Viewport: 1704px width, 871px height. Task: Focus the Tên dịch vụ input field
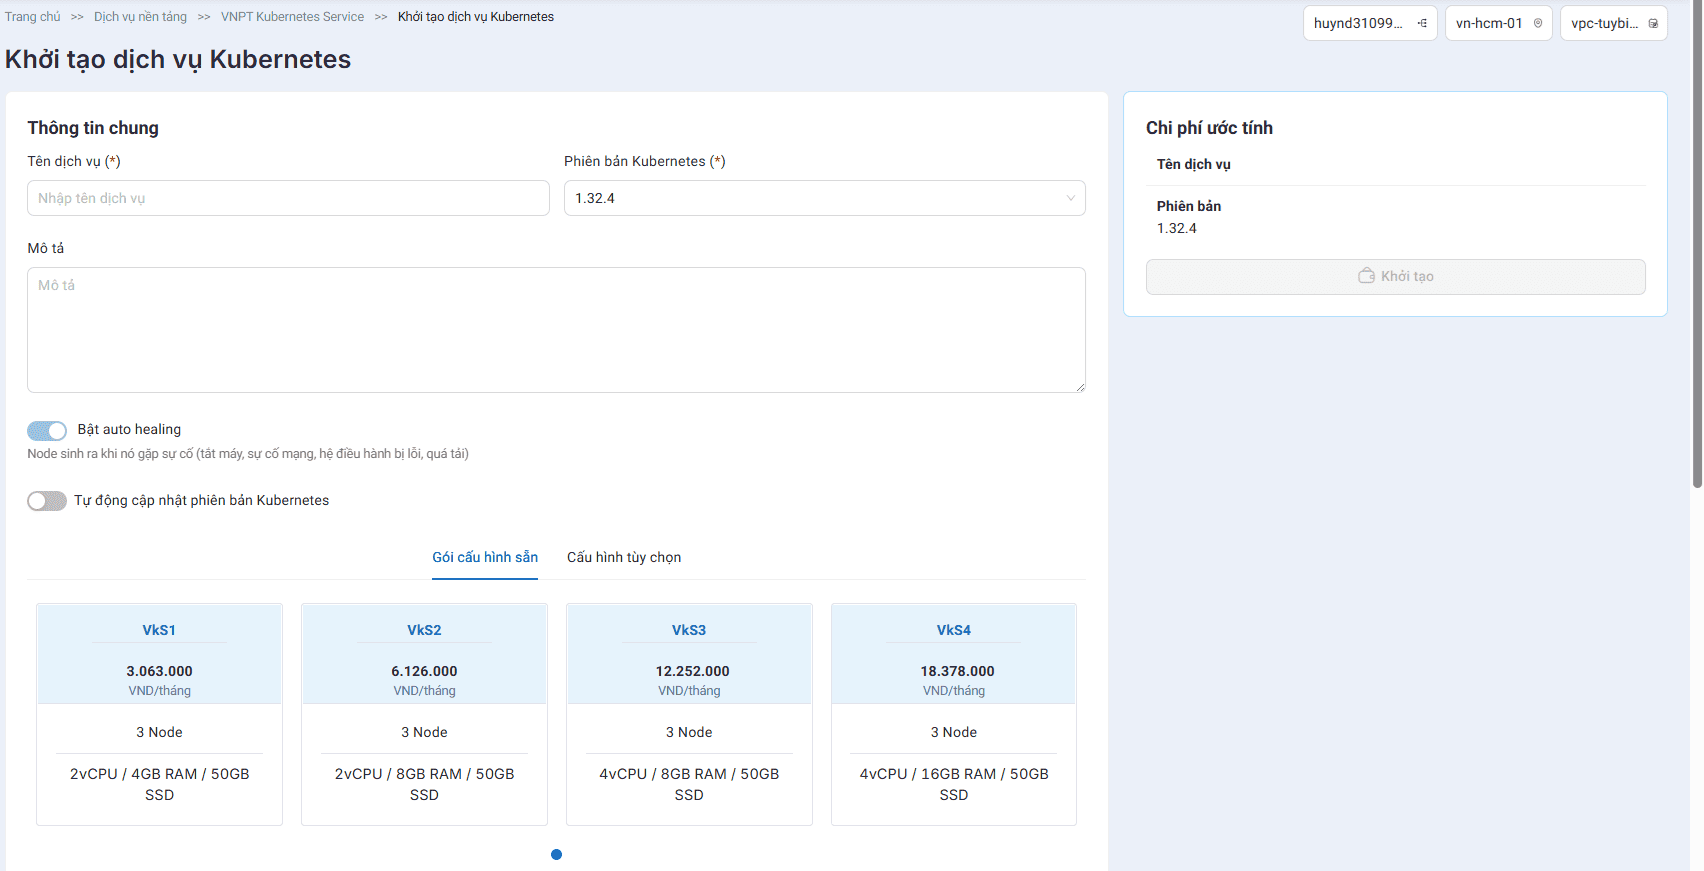[288, 198]
